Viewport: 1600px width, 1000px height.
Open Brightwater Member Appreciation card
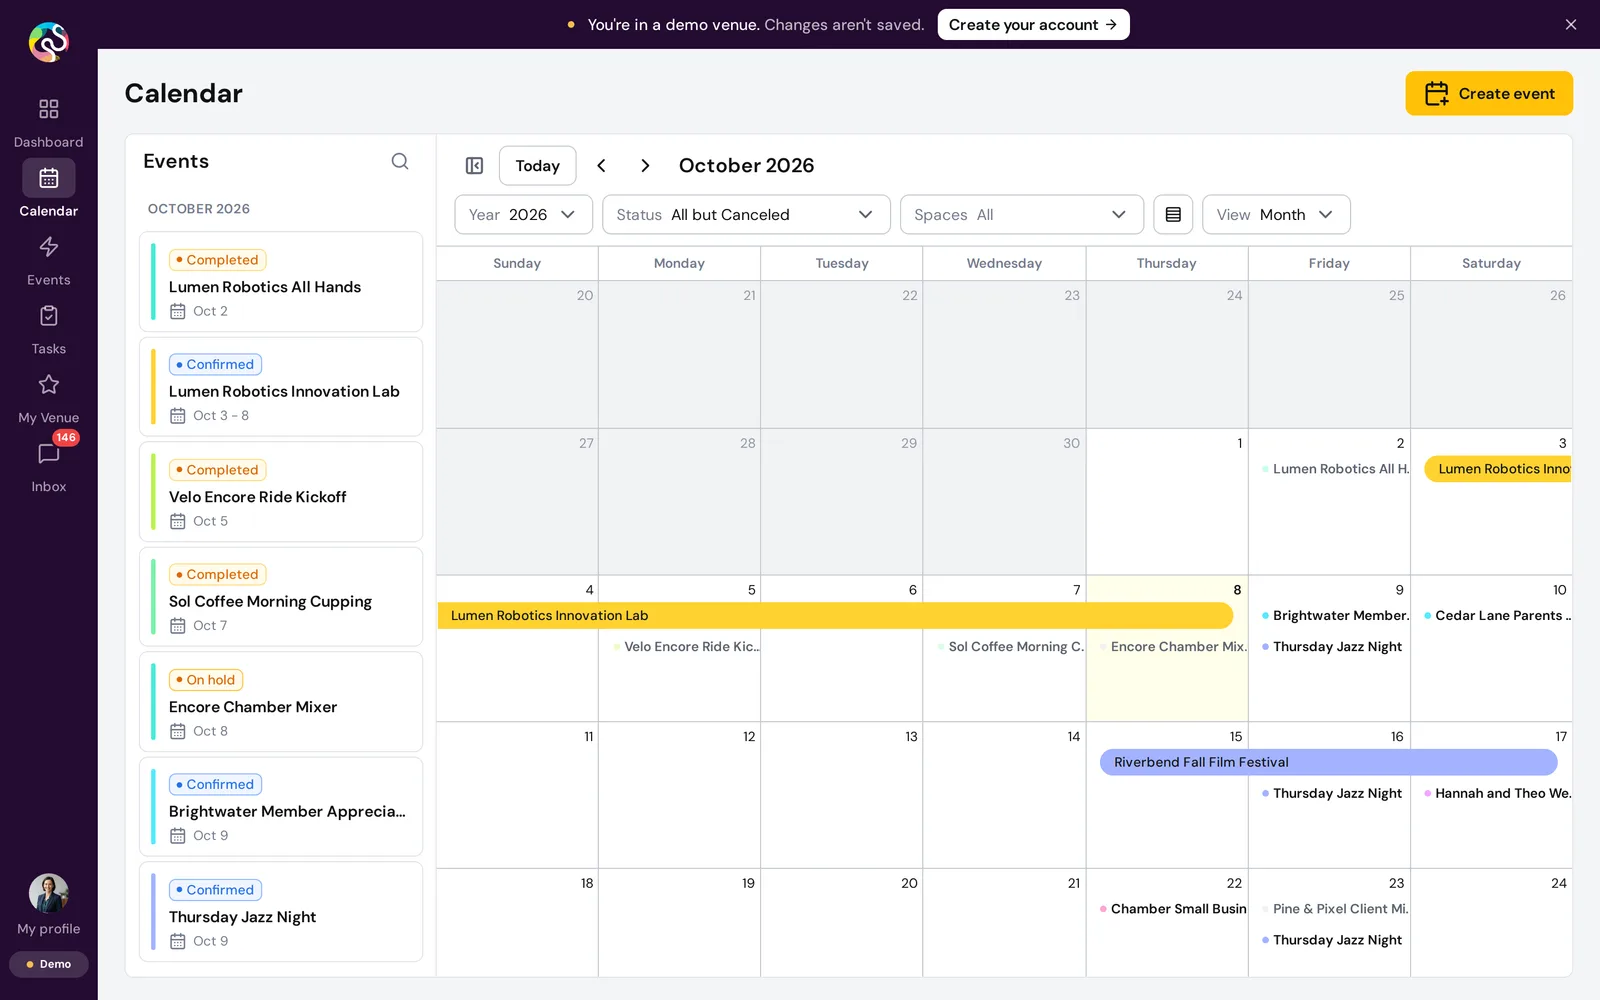point(281,807)
